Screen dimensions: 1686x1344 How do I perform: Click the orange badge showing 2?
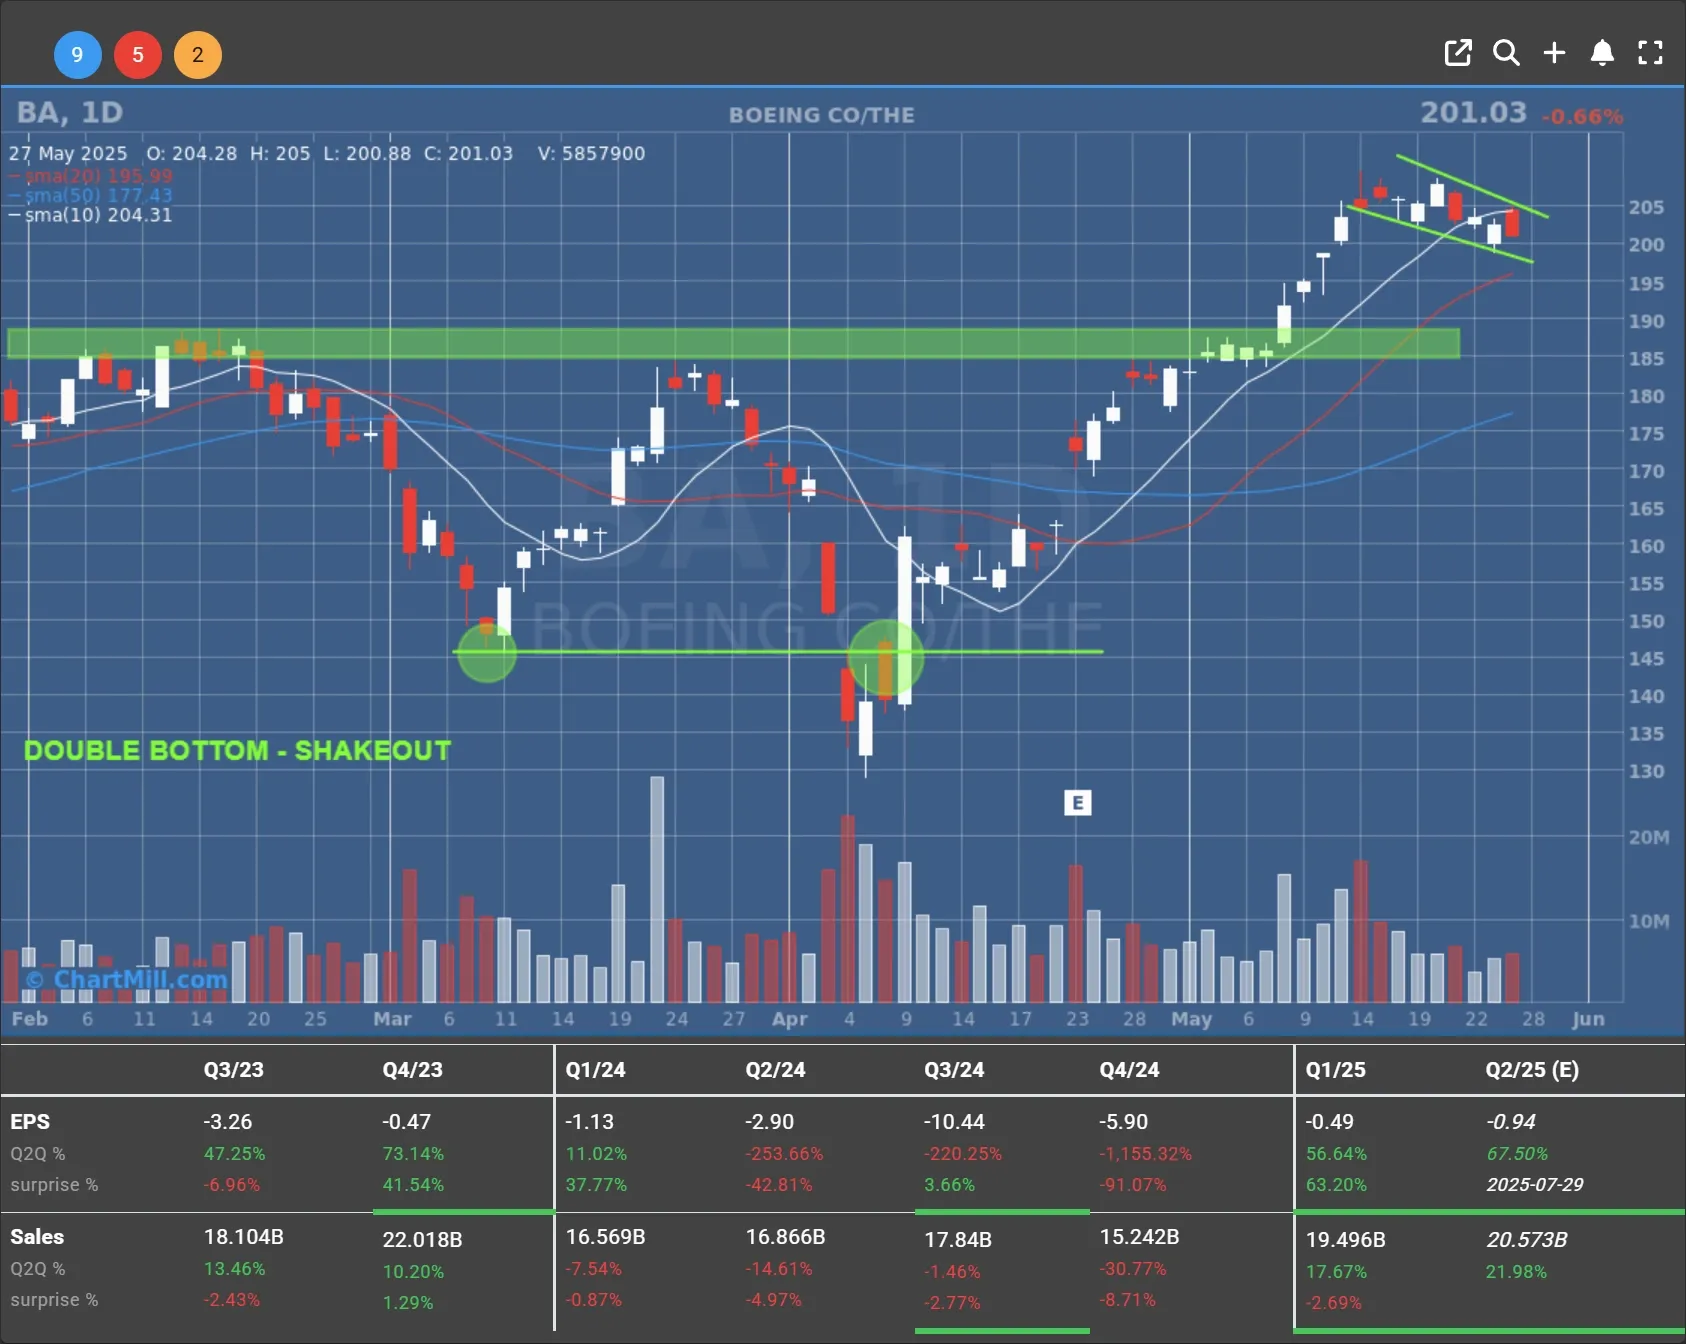click(x=198, y=54)
